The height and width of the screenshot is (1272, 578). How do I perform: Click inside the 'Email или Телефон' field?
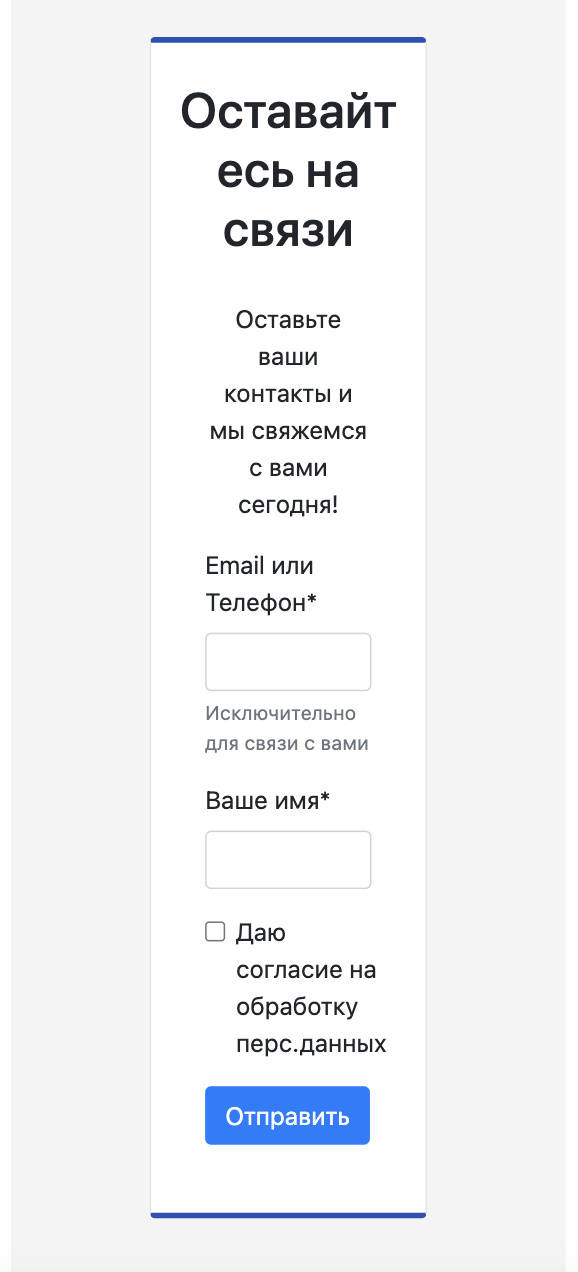(x=288, y=661)
